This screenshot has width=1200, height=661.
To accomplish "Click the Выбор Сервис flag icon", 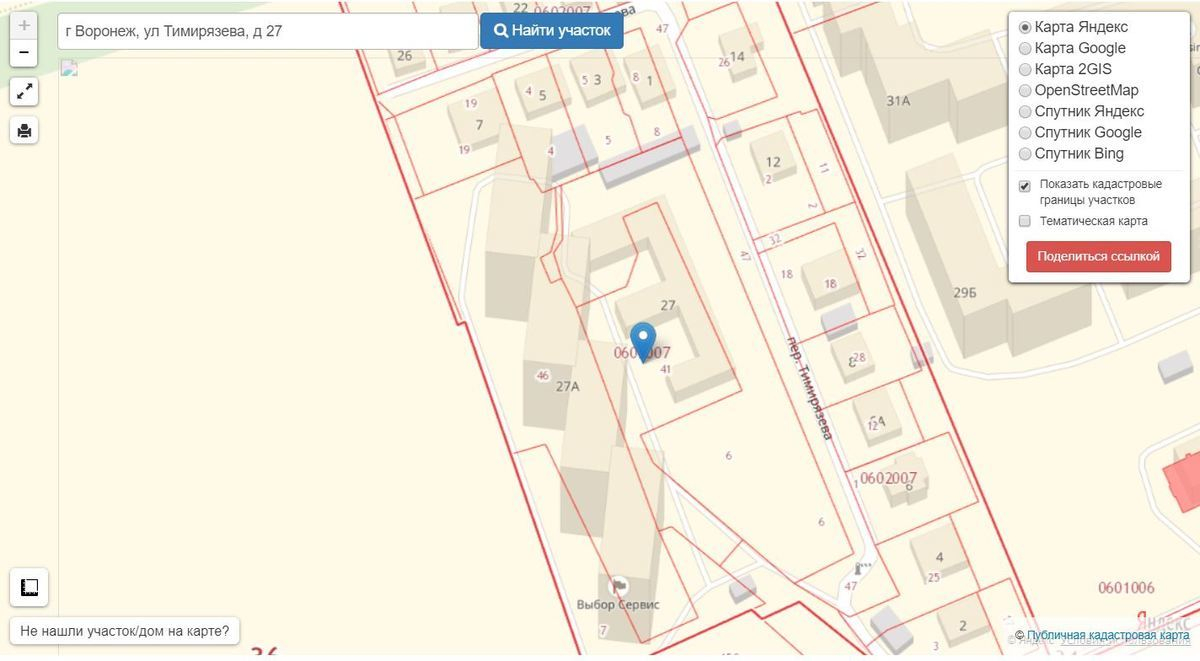I will click(619, 586).
